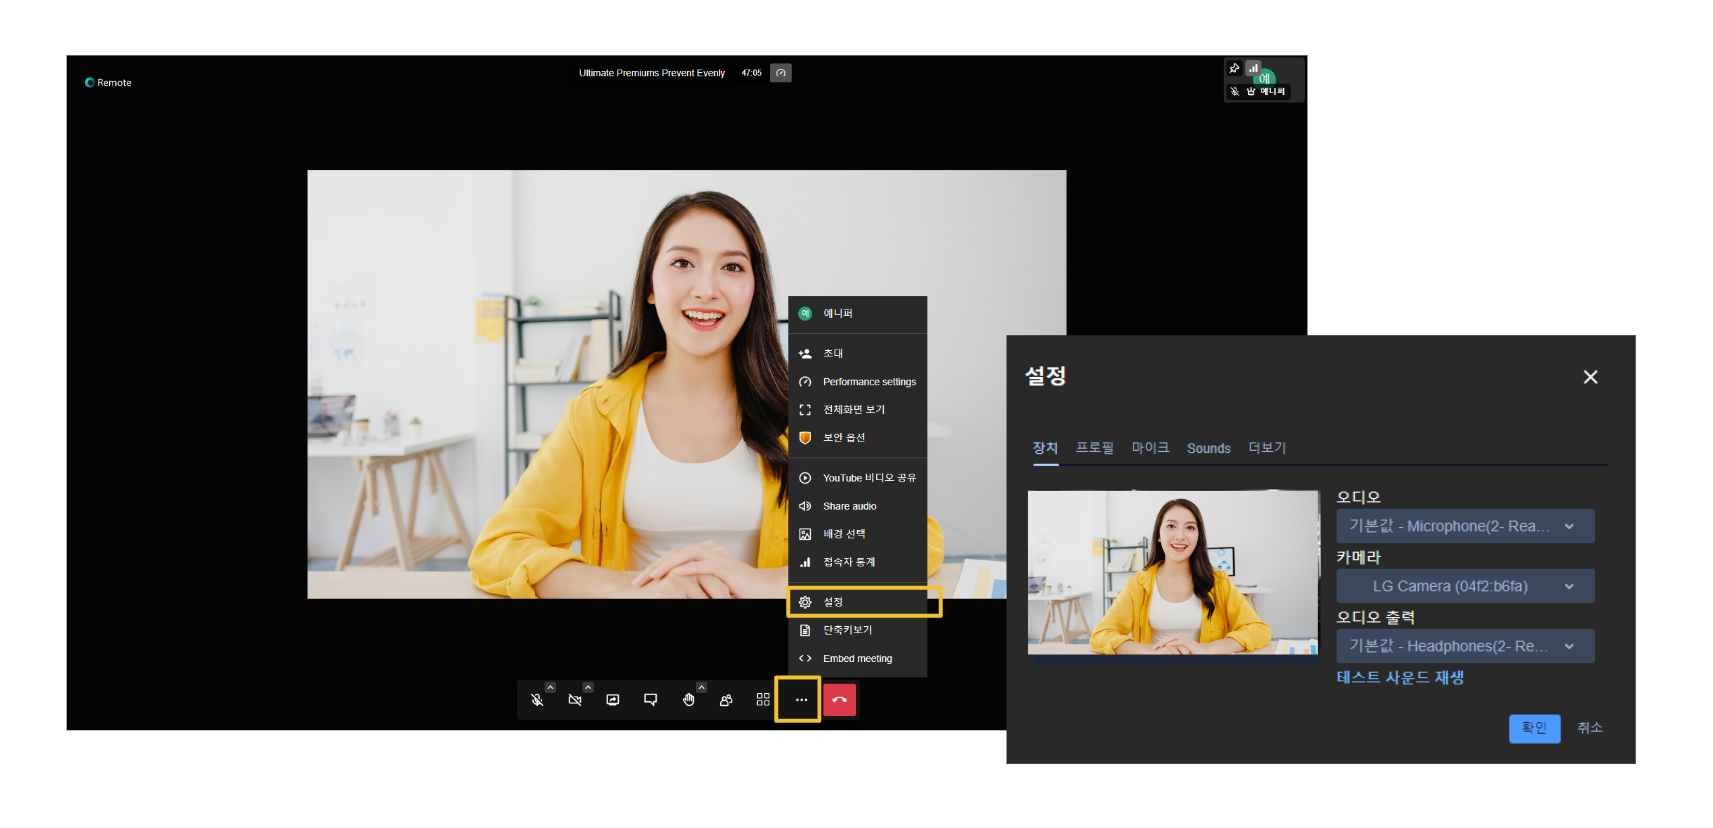
Task: Raise your hand in the meeting
Action: (x=688, y=700)
